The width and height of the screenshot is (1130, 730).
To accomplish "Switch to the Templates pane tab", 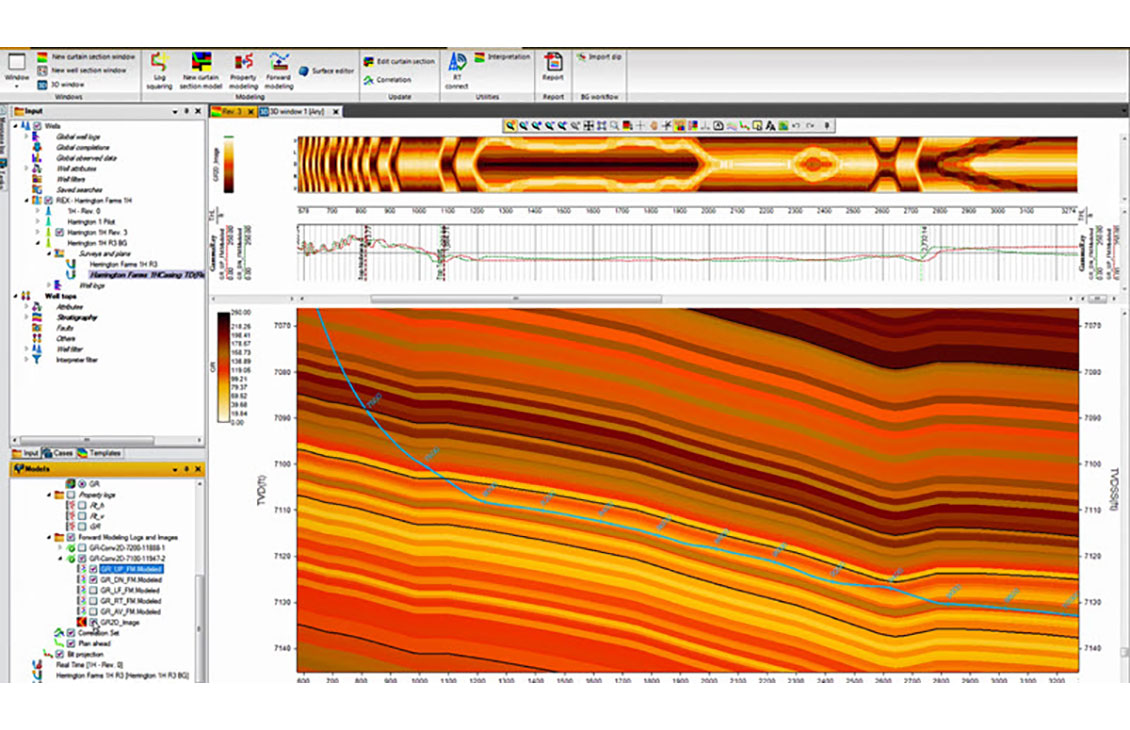I will (x=99, y=453).
